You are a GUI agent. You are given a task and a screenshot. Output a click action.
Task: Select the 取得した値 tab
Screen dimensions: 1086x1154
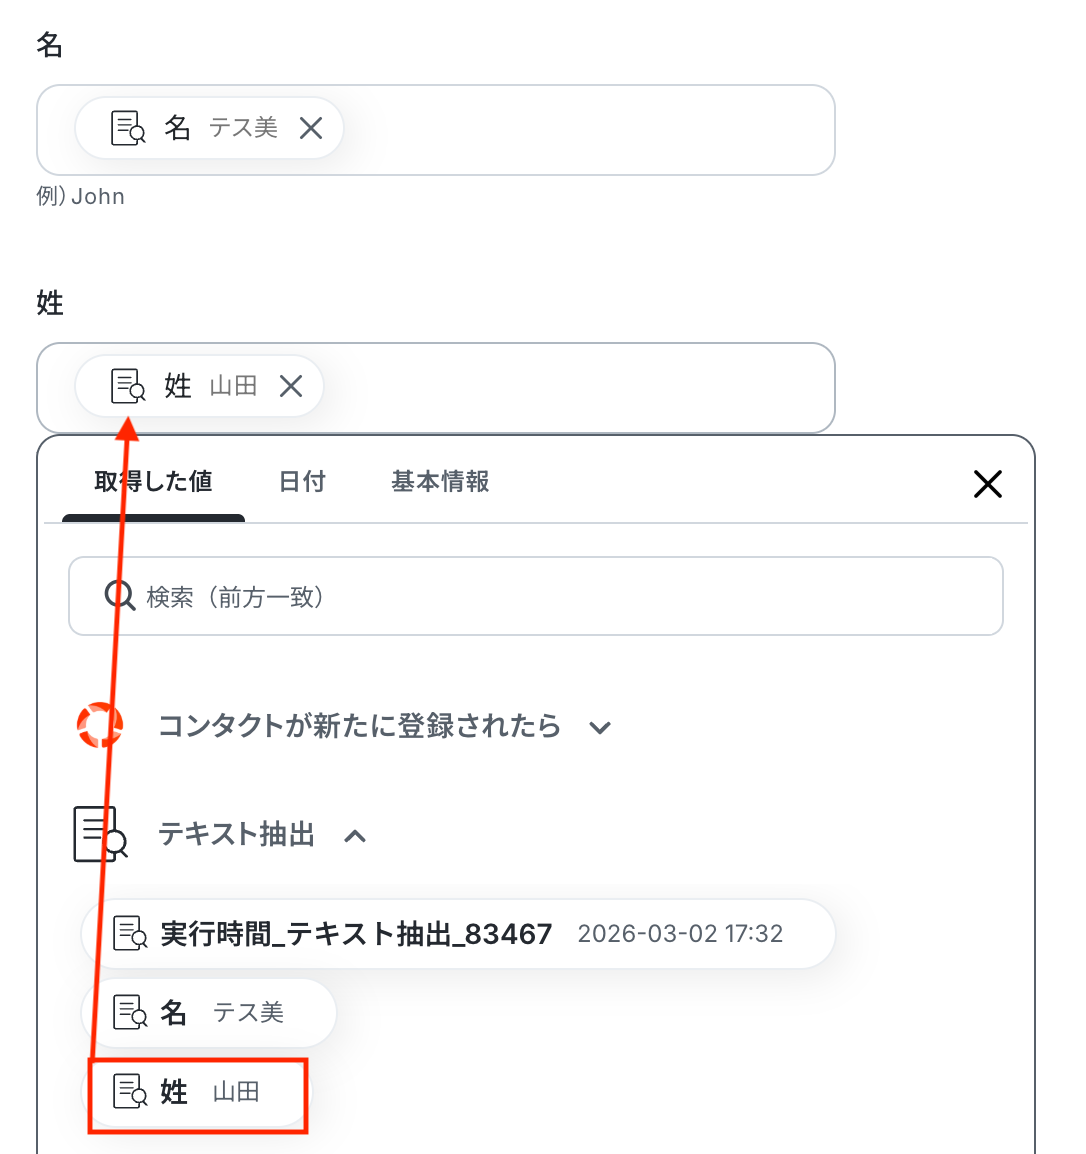pyautogui.click(x=153, y=482)
